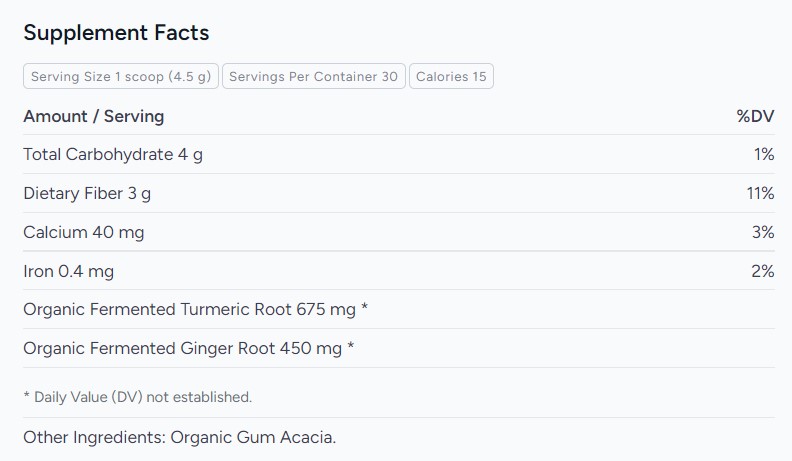
Task: Select Organic Fermented Turmeric Root 675 mg
Action: click(x=189, y=309)
